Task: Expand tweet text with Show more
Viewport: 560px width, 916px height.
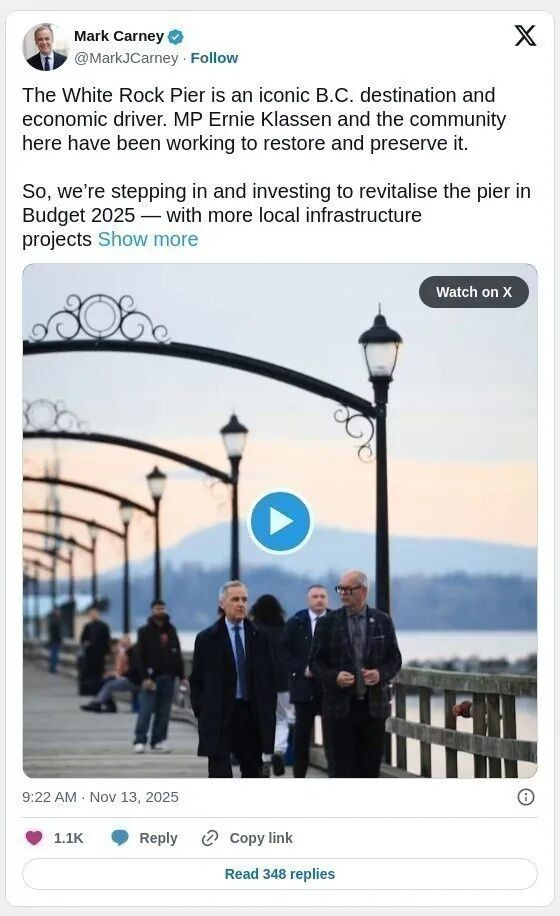Action: pyautogui.click(x=148, y=240)
